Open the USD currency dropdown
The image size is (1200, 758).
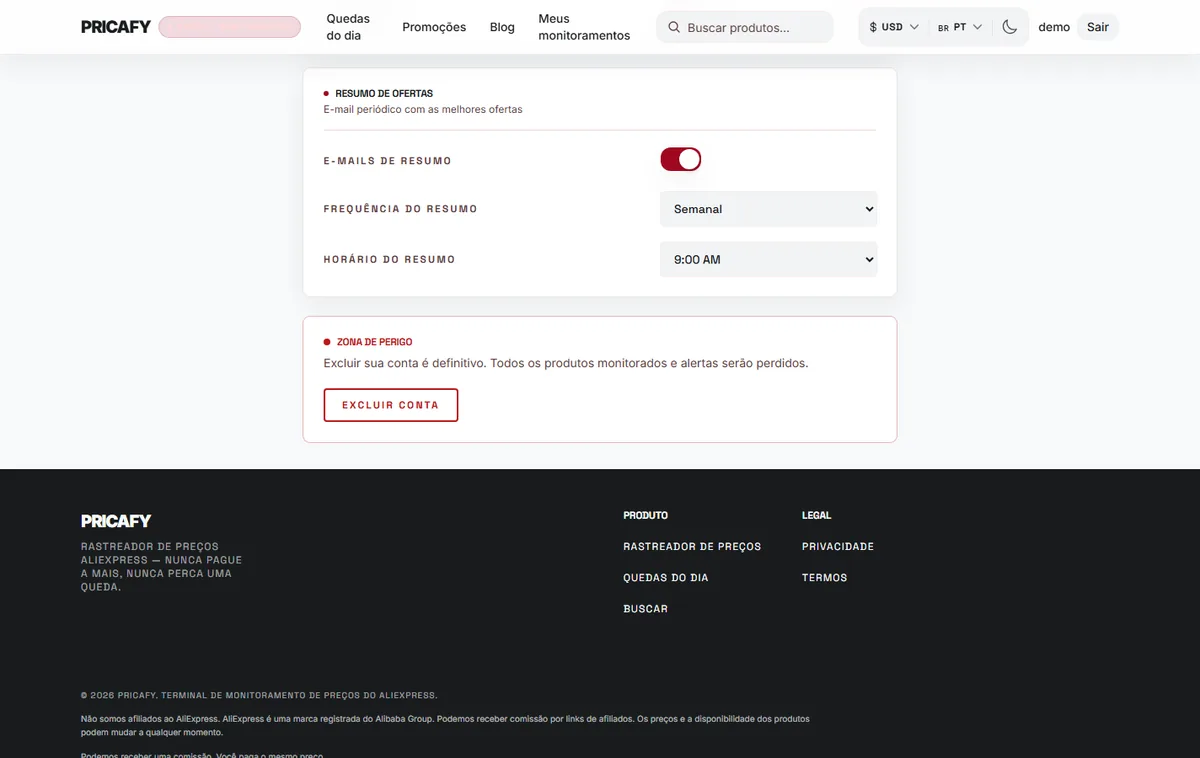point(894,27)
